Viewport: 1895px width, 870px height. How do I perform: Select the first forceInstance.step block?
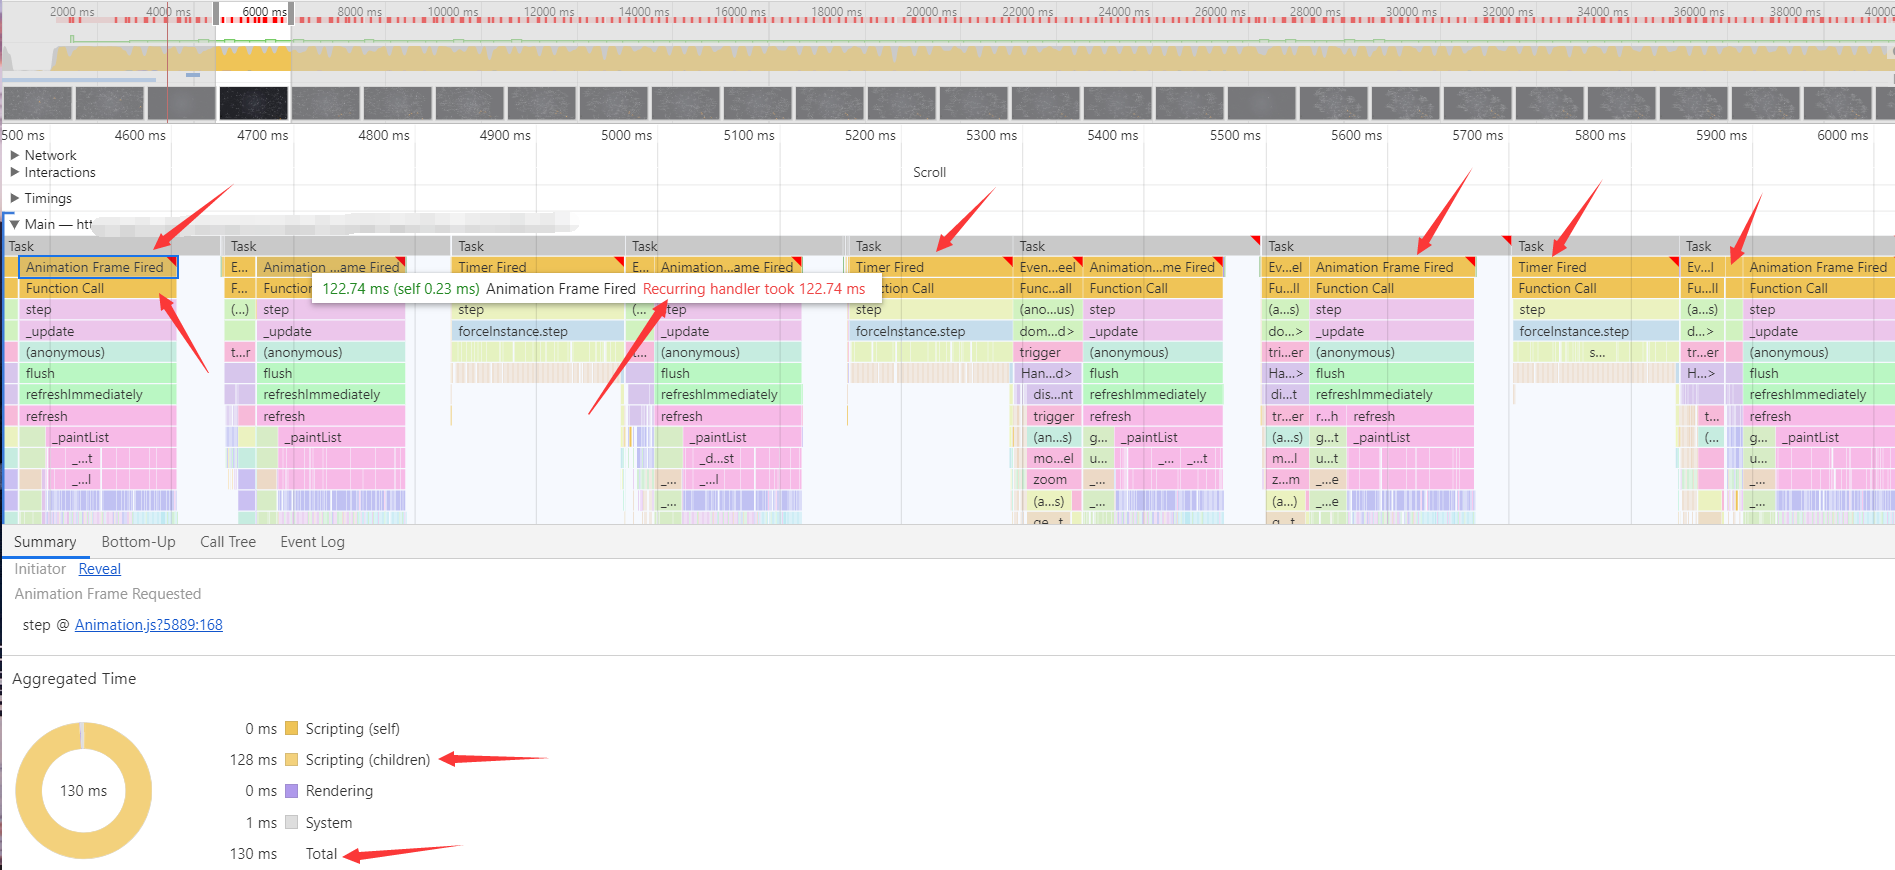[x=538, y=331]
